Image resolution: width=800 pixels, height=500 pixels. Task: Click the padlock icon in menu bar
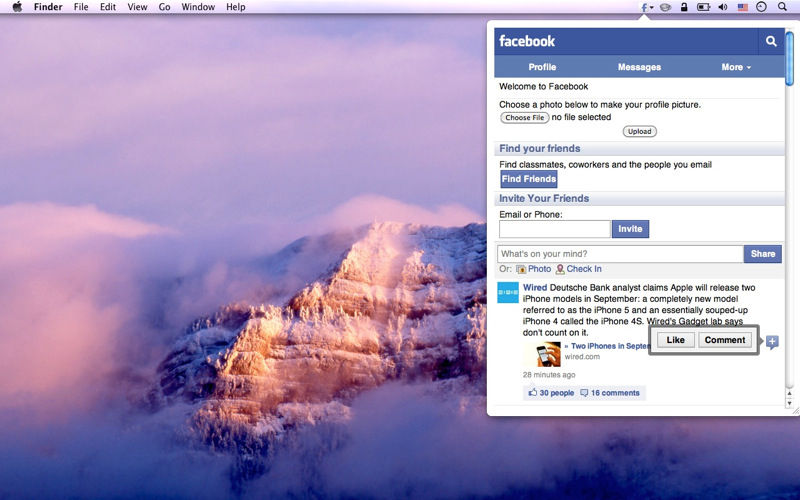[x=684, y=7]
